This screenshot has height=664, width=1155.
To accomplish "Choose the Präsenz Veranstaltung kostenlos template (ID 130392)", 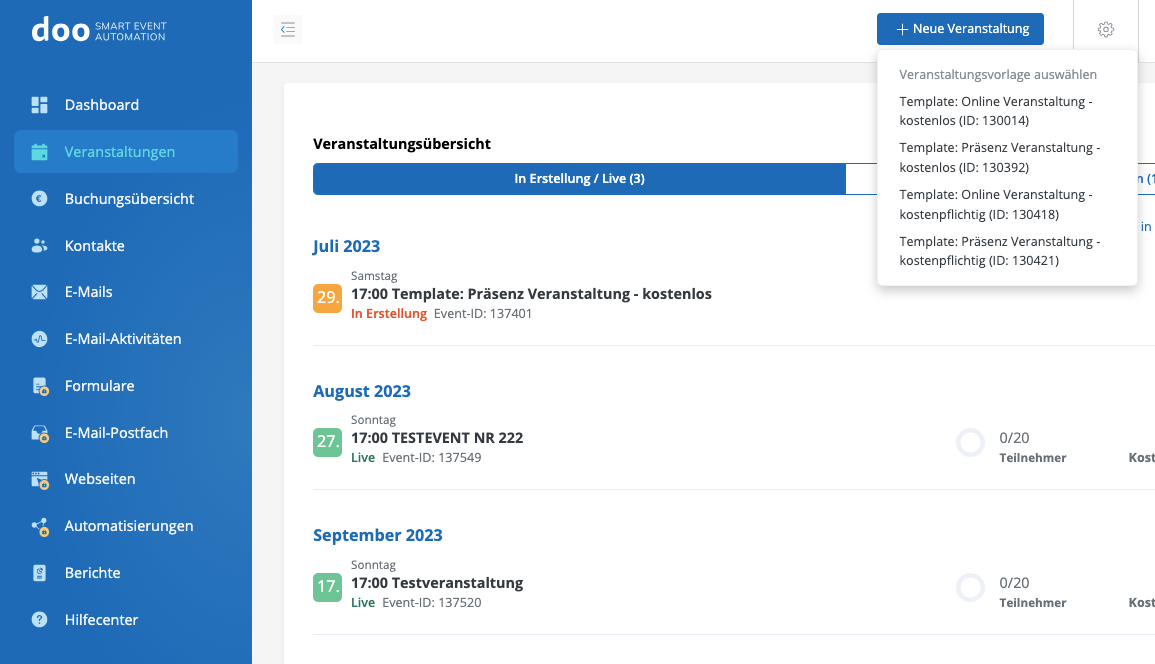I will (999, 157).
